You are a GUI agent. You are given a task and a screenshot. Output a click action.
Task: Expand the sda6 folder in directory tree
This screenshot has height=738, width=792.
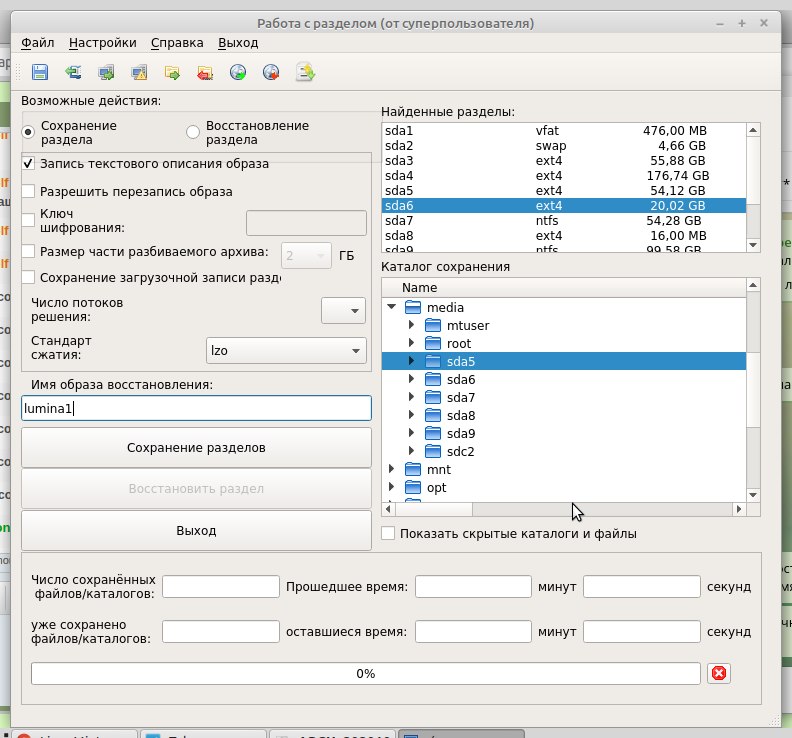(x=412, y=380)
